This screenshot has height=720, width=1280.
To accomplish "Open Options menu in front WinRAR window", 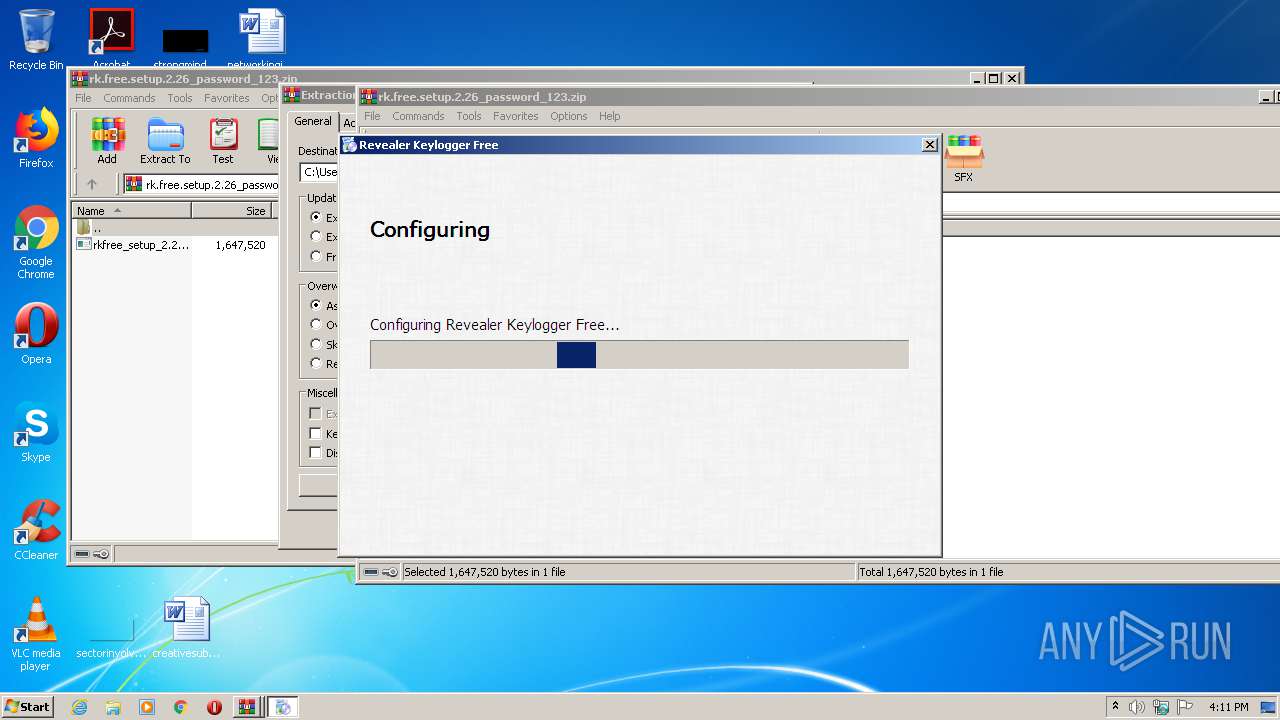I will 568,116.
